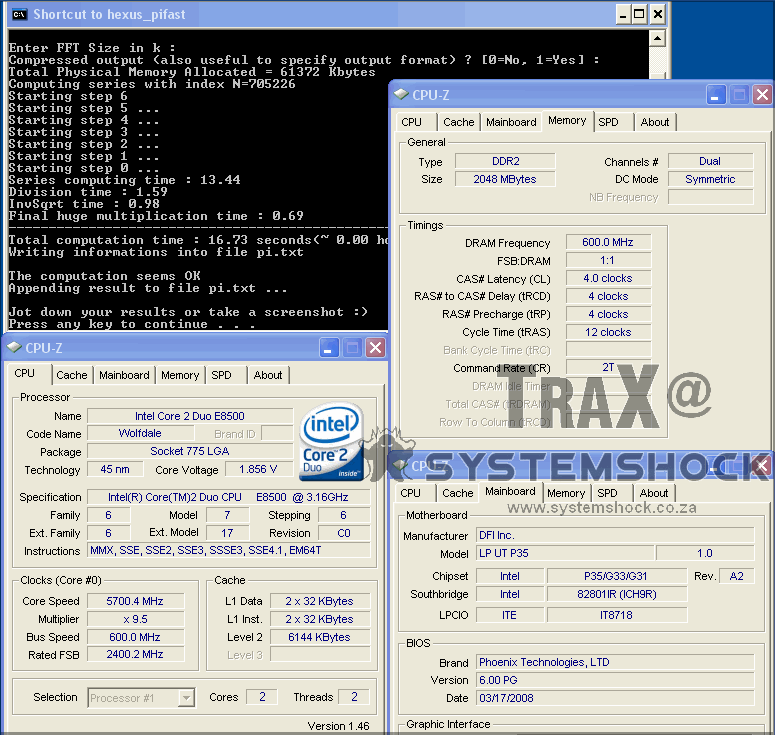Image resolution: width=775 pixels, height=735 pixels.
Task: Click the 2048 MBytes memory size value
Action: click(505, 179)
